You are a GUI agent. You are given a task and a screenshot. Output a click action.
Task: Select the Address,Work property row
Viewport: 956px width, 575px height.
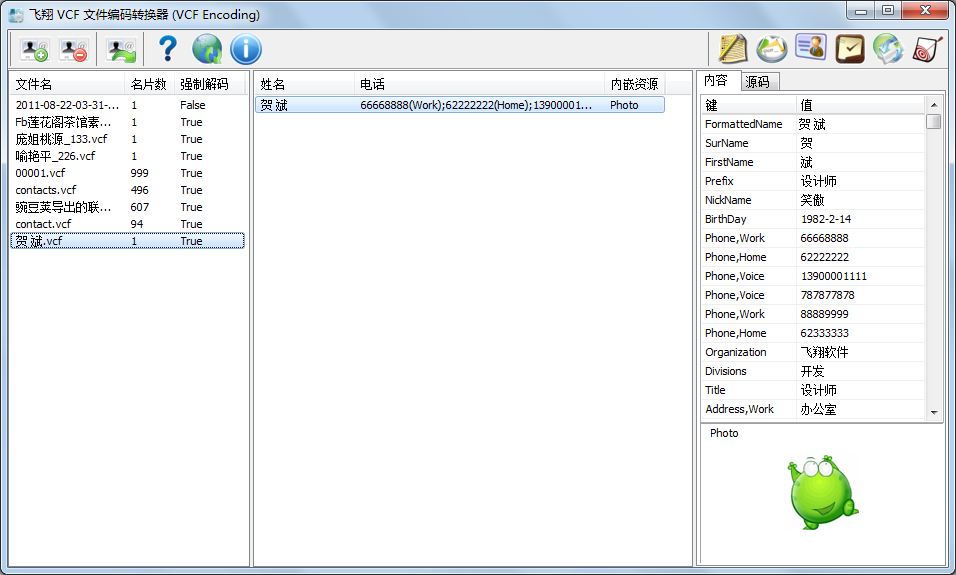coord(813,409)
